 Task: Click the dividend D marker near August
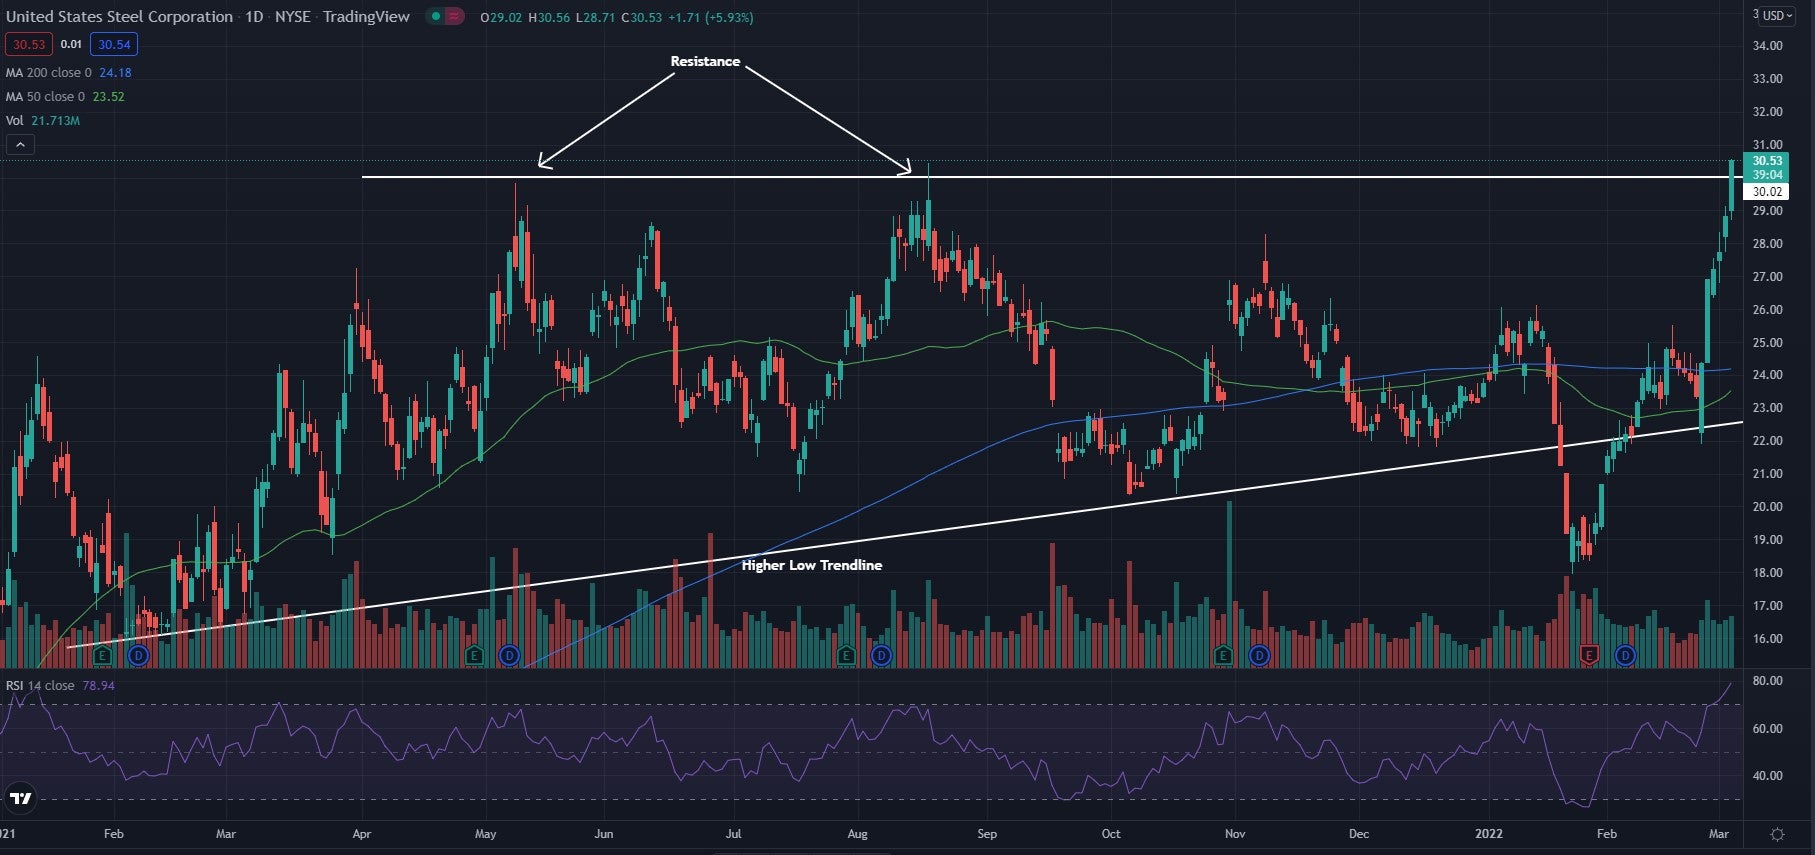point(881,656)
